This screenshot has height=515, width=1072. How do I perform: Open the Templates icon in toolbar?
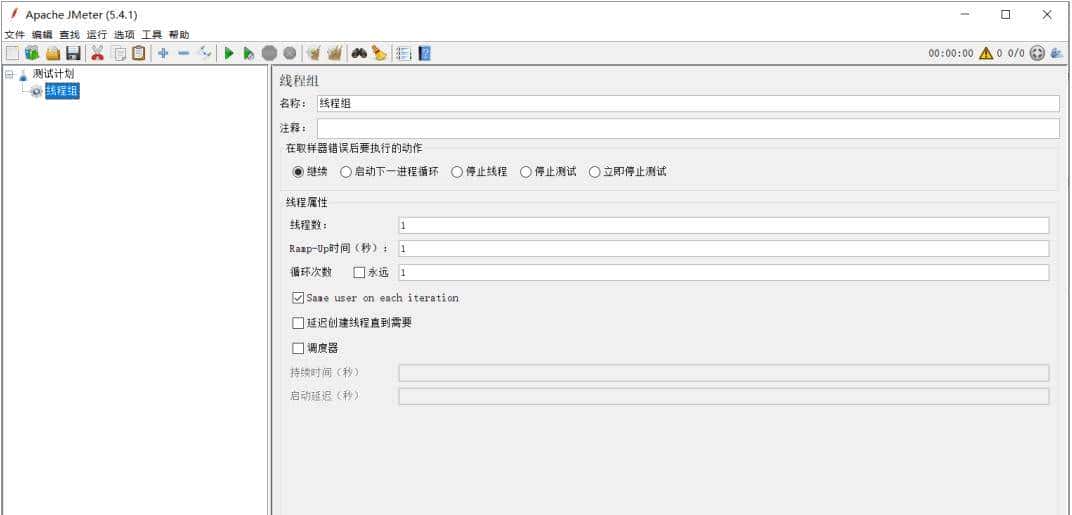coord(32,53)
